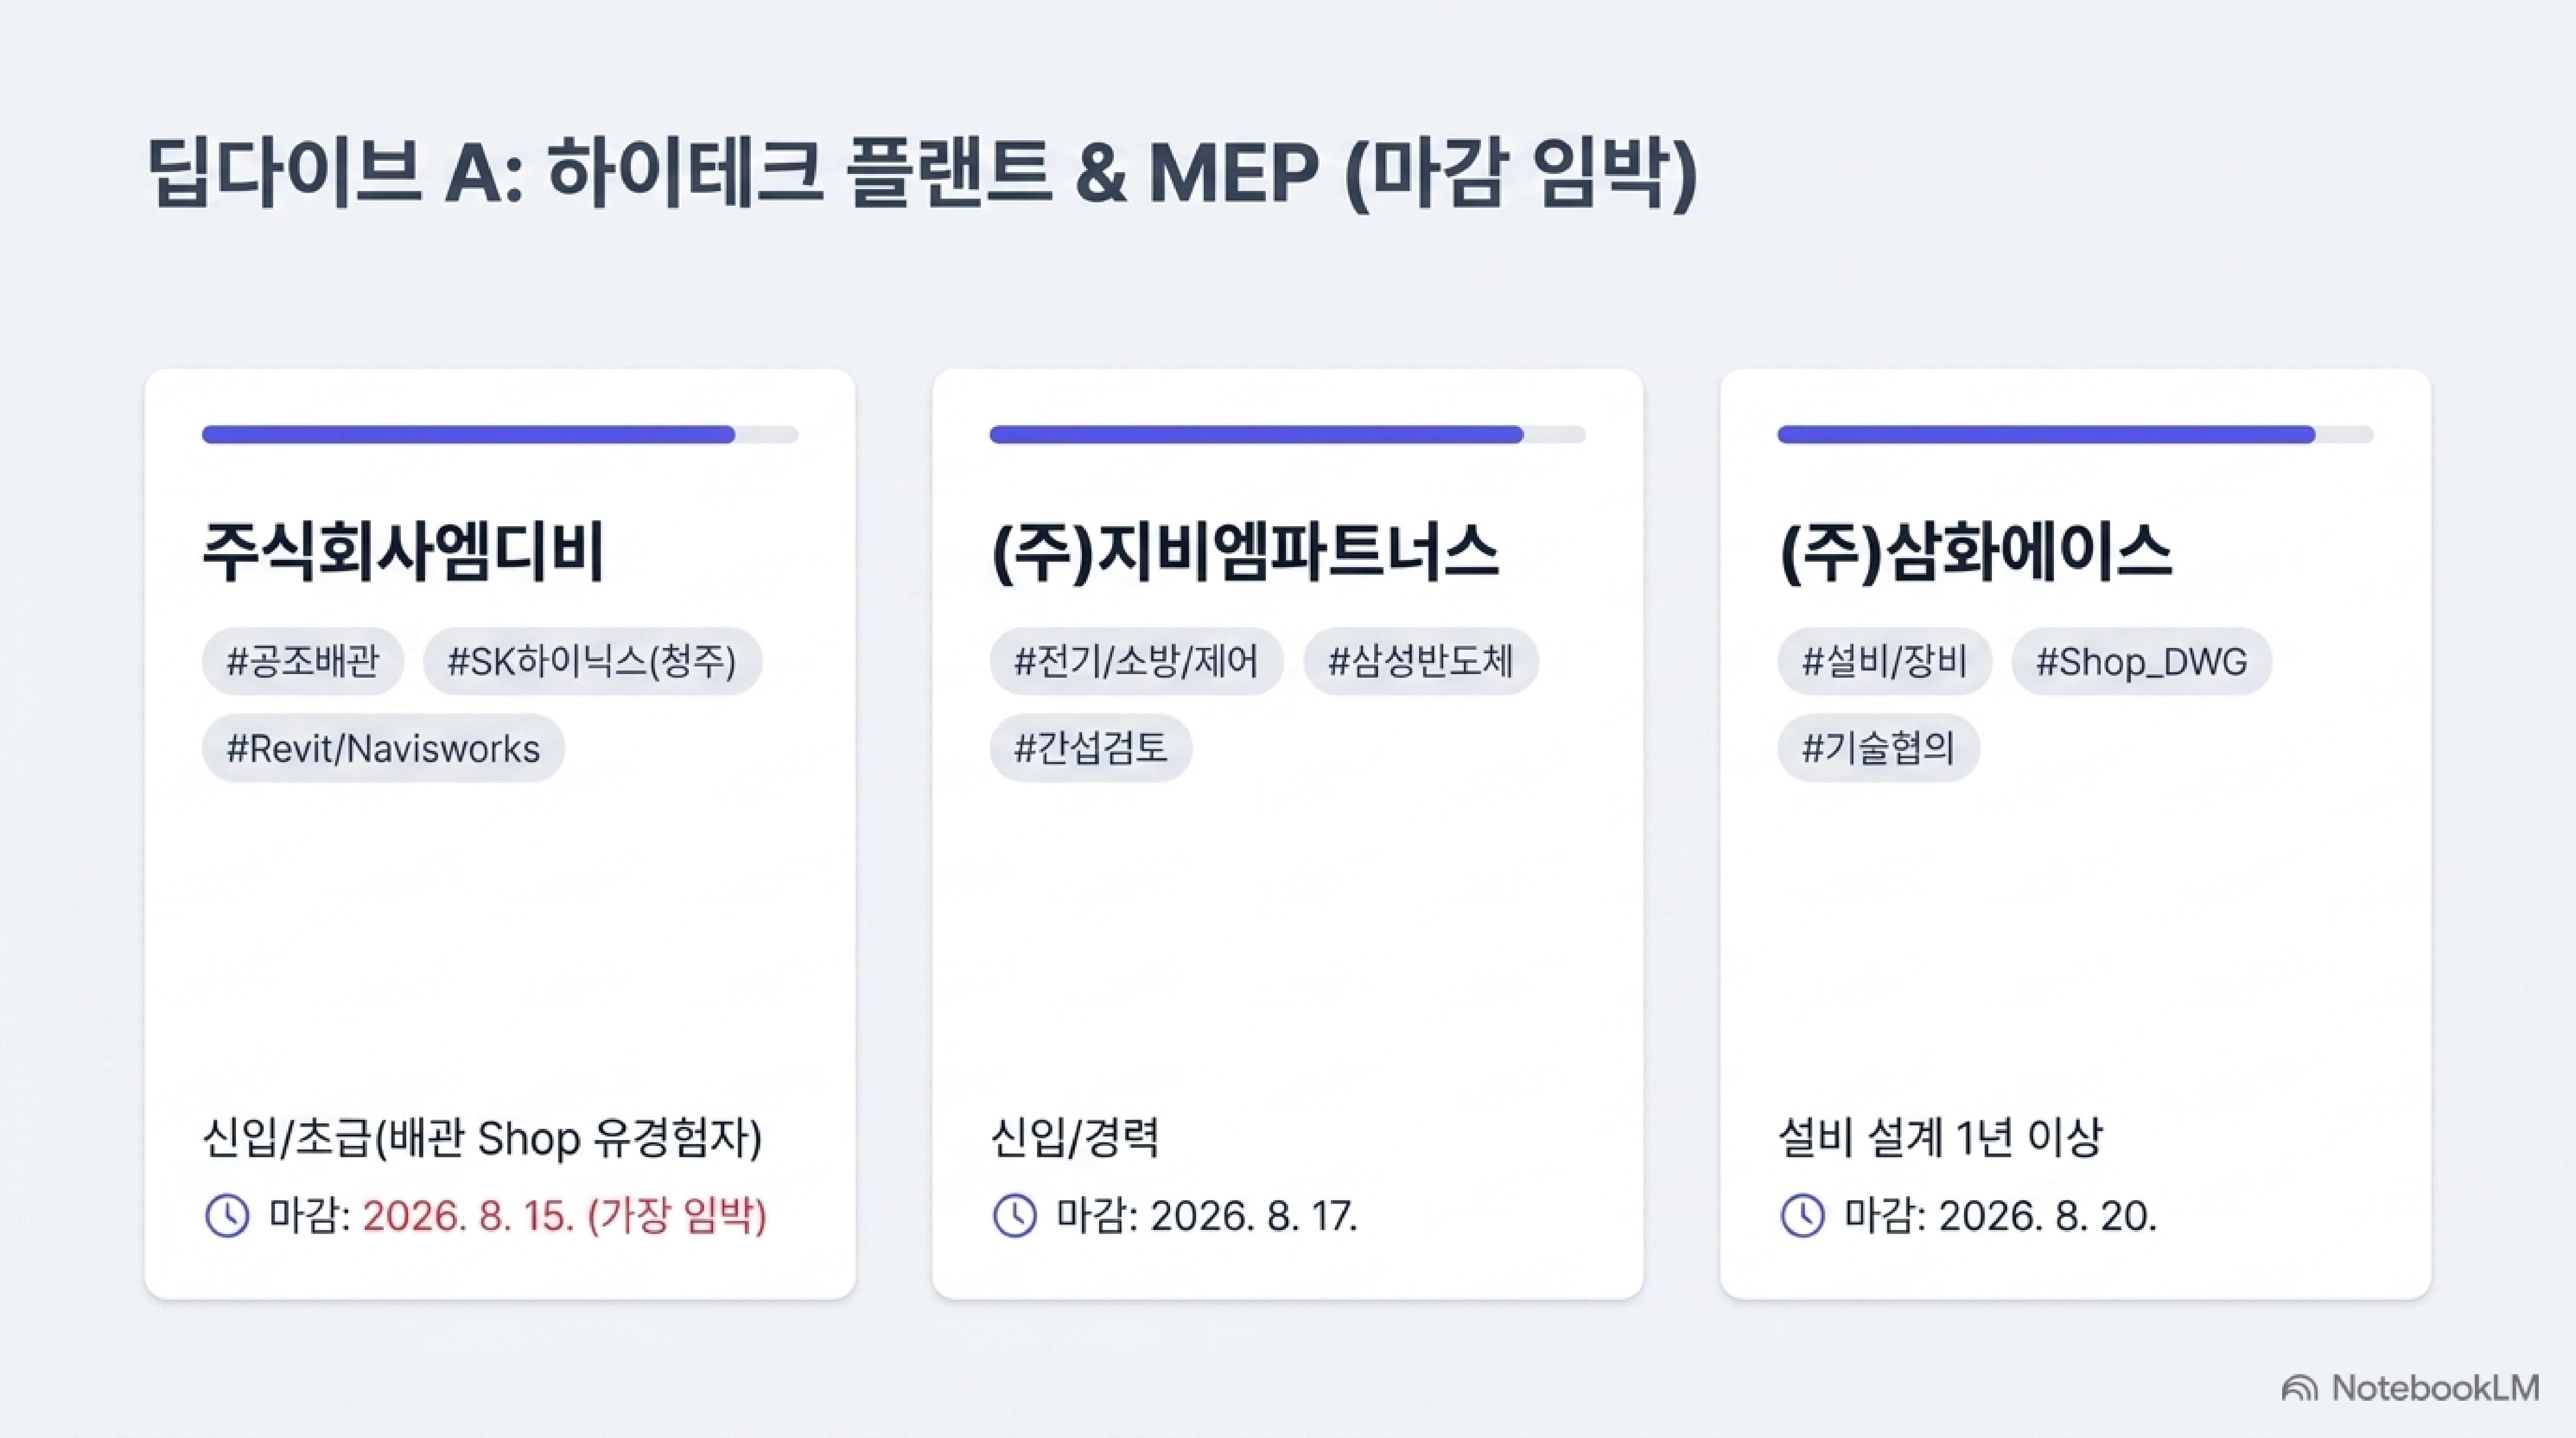Click the clock icon beside the 2026. 8. 20. deadline
Screen dimensions: 2576x1438
tap(1803, 1216)
